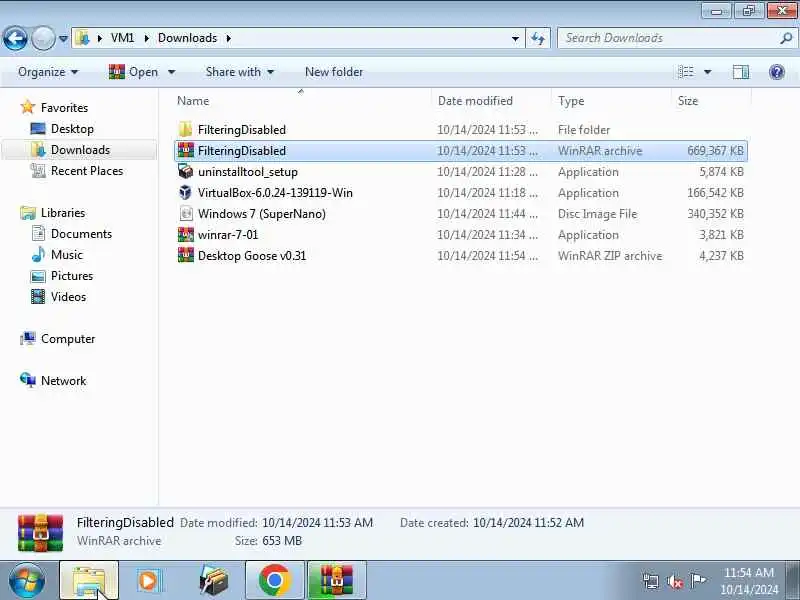Click the network tray icon
The image size is (800, 600).
(651, 581)
